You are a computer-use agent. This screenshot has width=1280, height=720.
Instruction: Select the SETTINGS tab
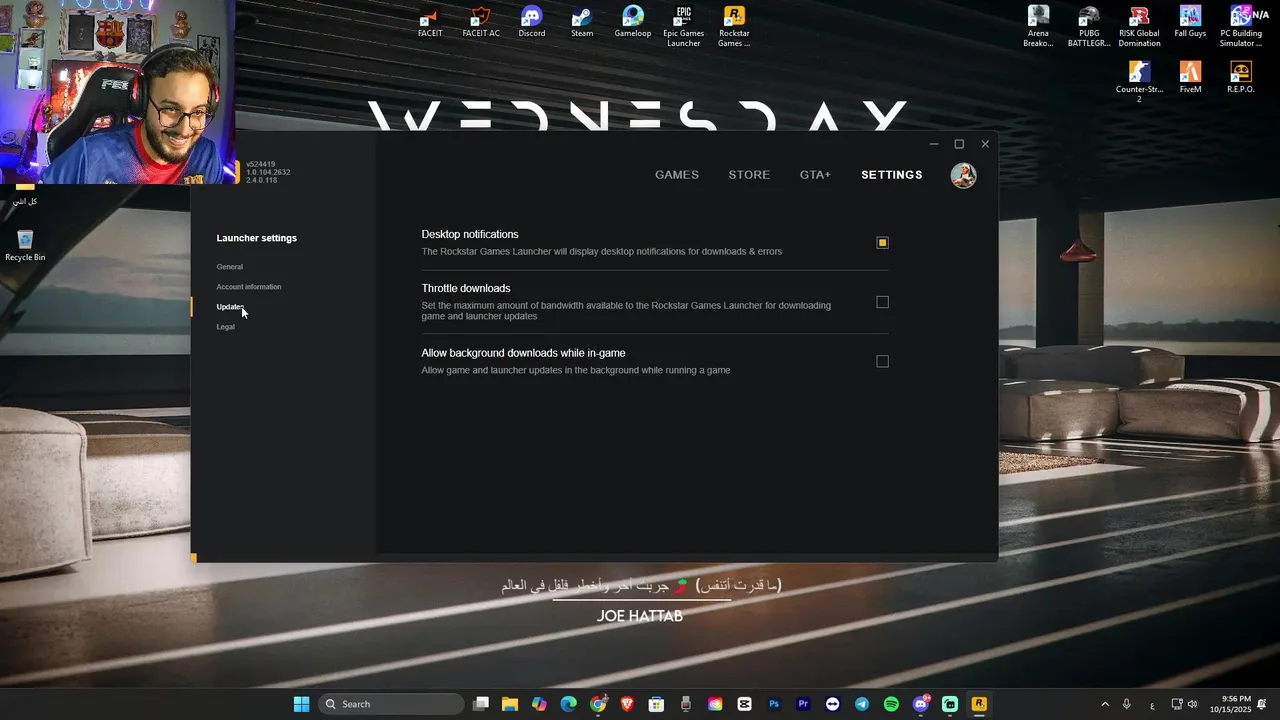(891, 175)
